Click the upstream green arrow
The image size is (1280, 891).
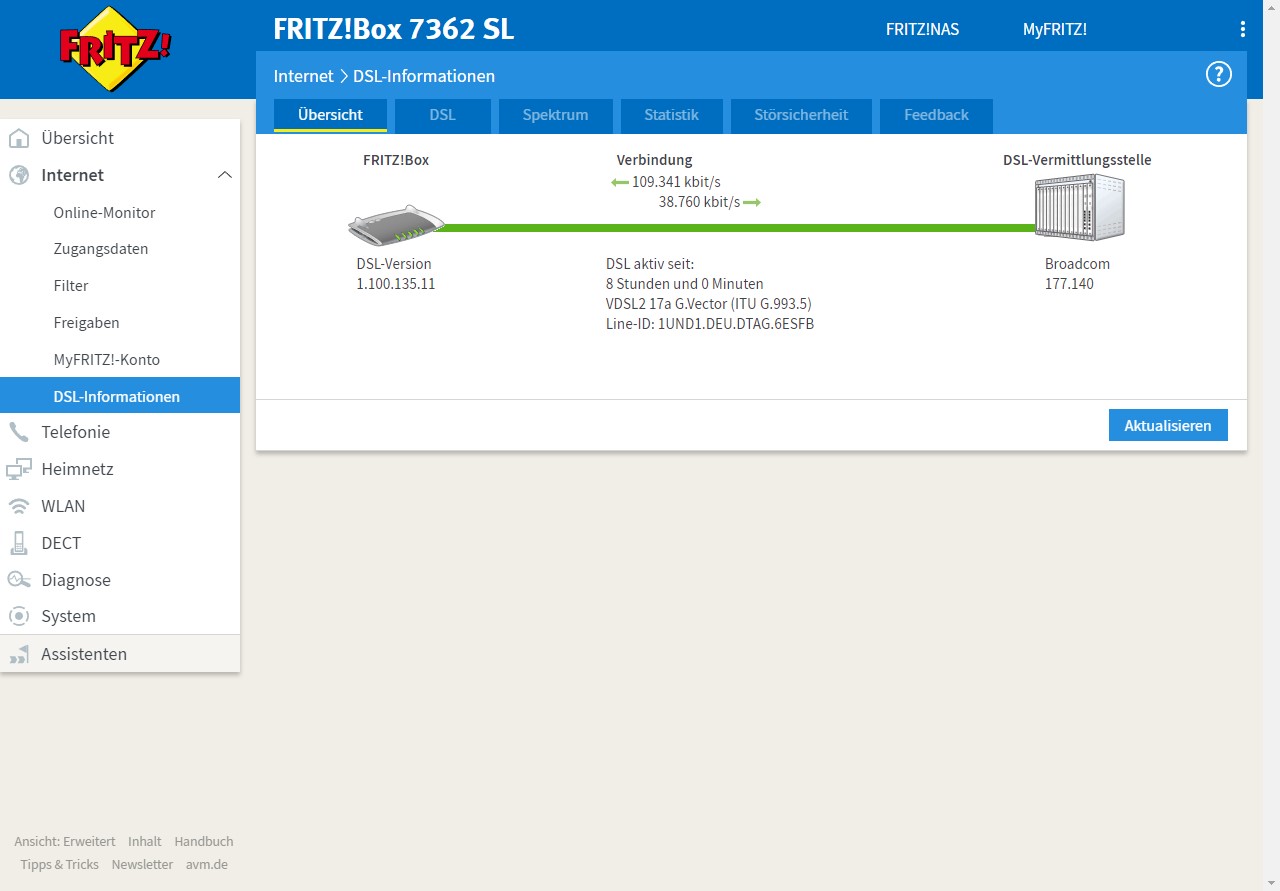[x=752, y=202]
